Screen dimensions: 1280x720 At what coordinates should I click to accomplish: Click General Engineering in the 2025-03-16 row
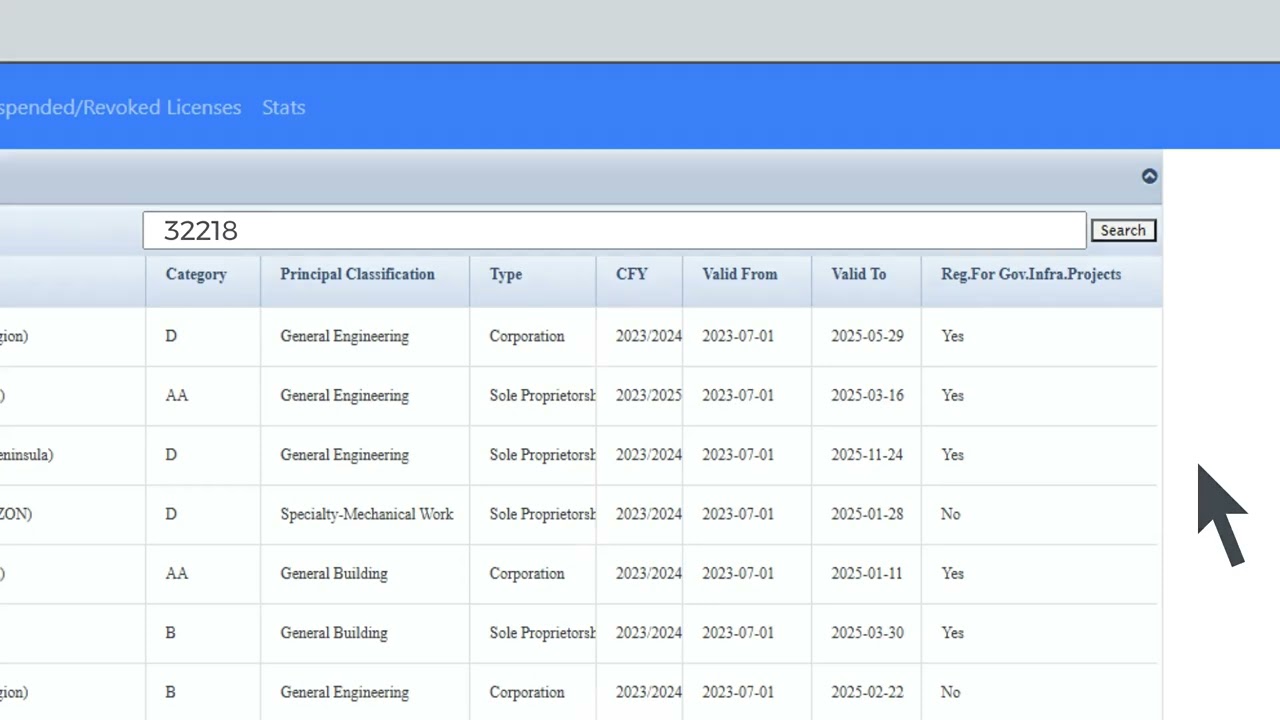tap(344, 395)
